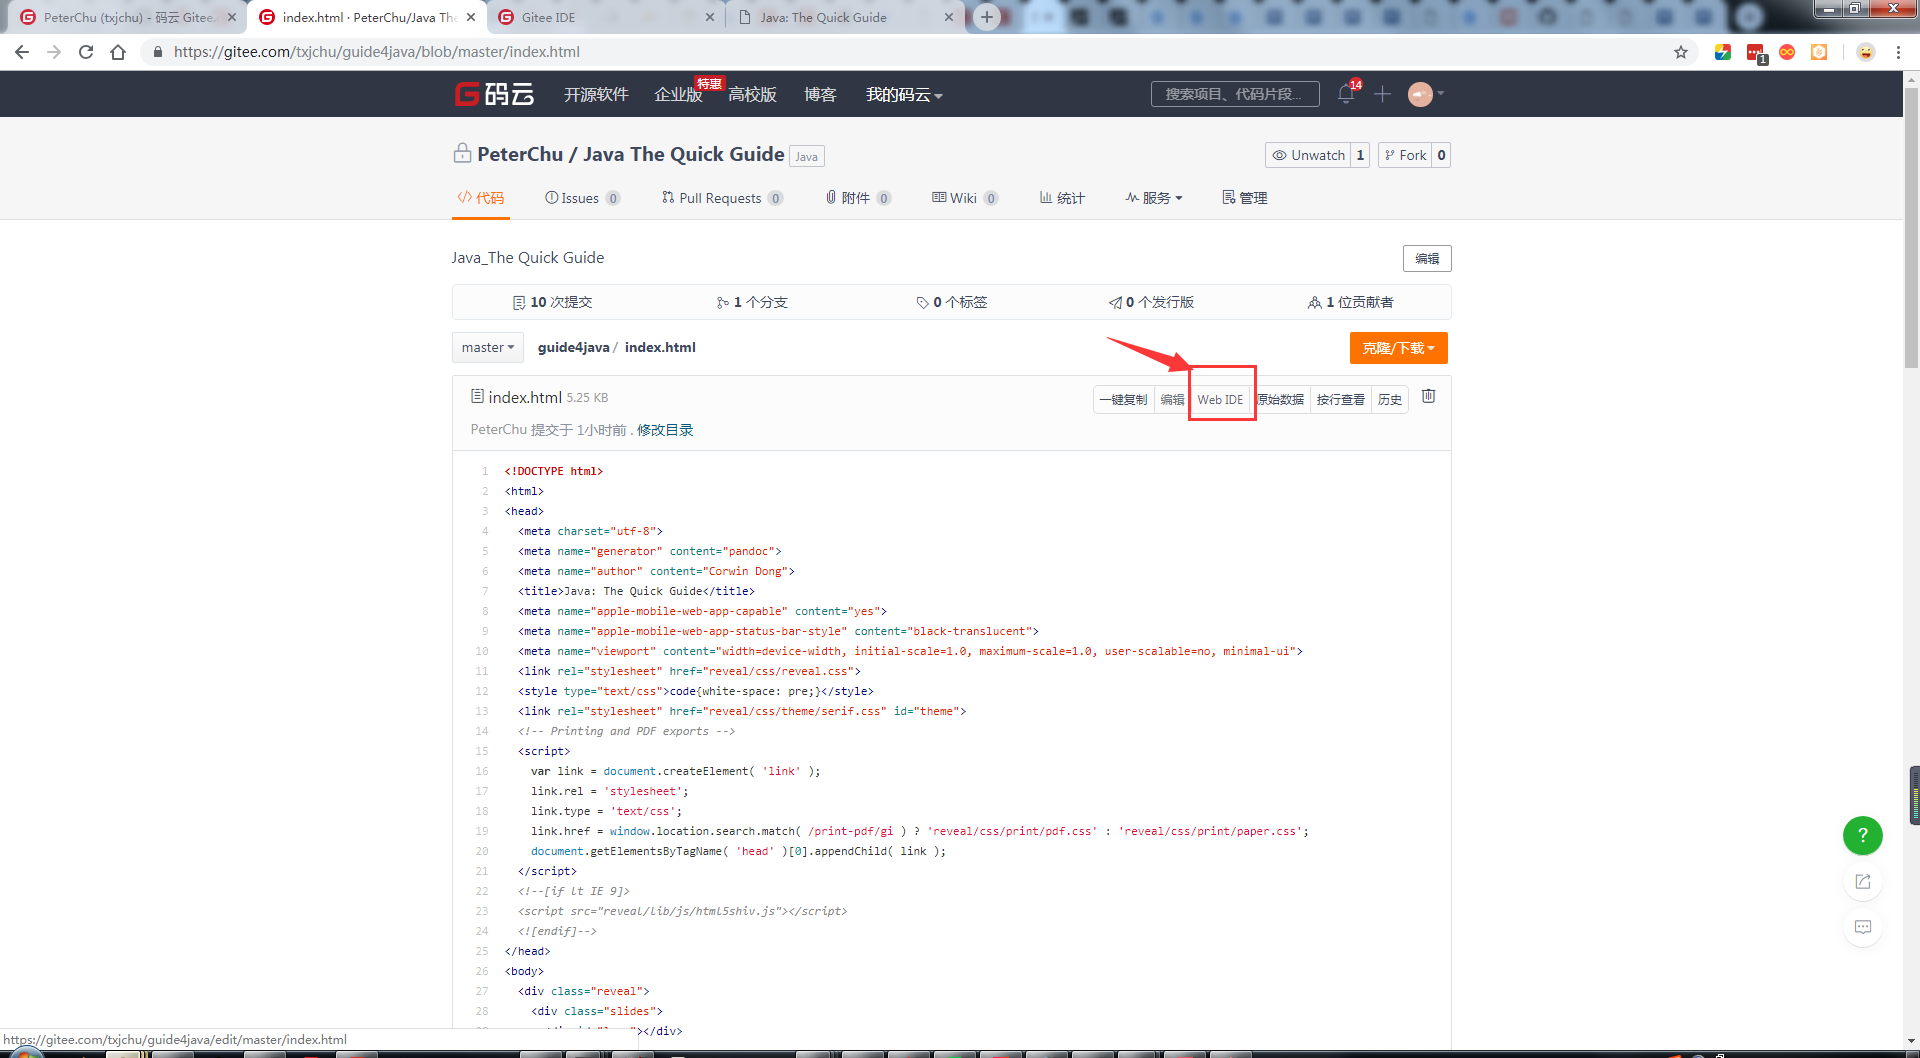Click the bookmark star in the address bar
This screenshot has width=1920, height=1058.
(x=1681, y=52)
